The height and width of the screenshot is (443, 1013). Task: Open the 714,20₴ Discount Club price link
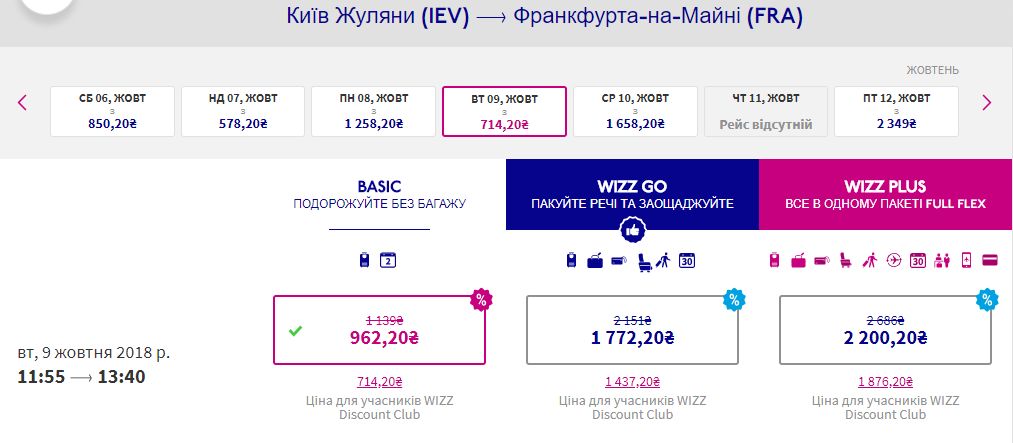point(379,382)
